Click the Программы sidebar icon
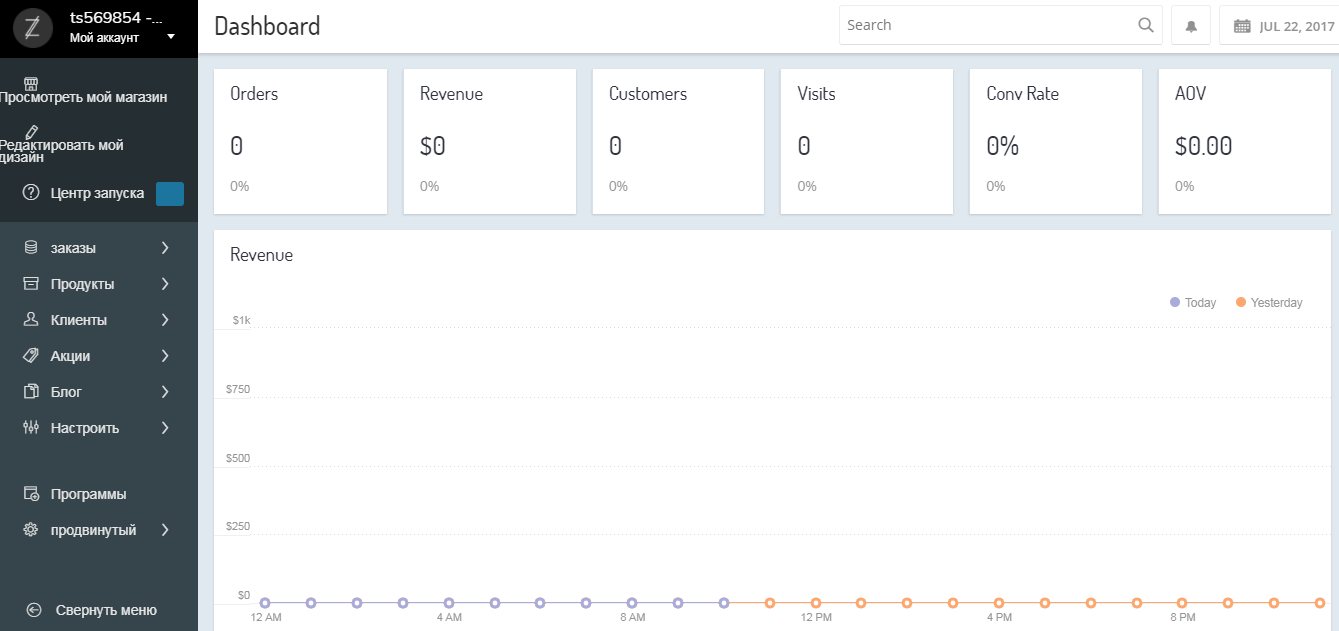Viewport: 1339px width, 631px height. 31,494
